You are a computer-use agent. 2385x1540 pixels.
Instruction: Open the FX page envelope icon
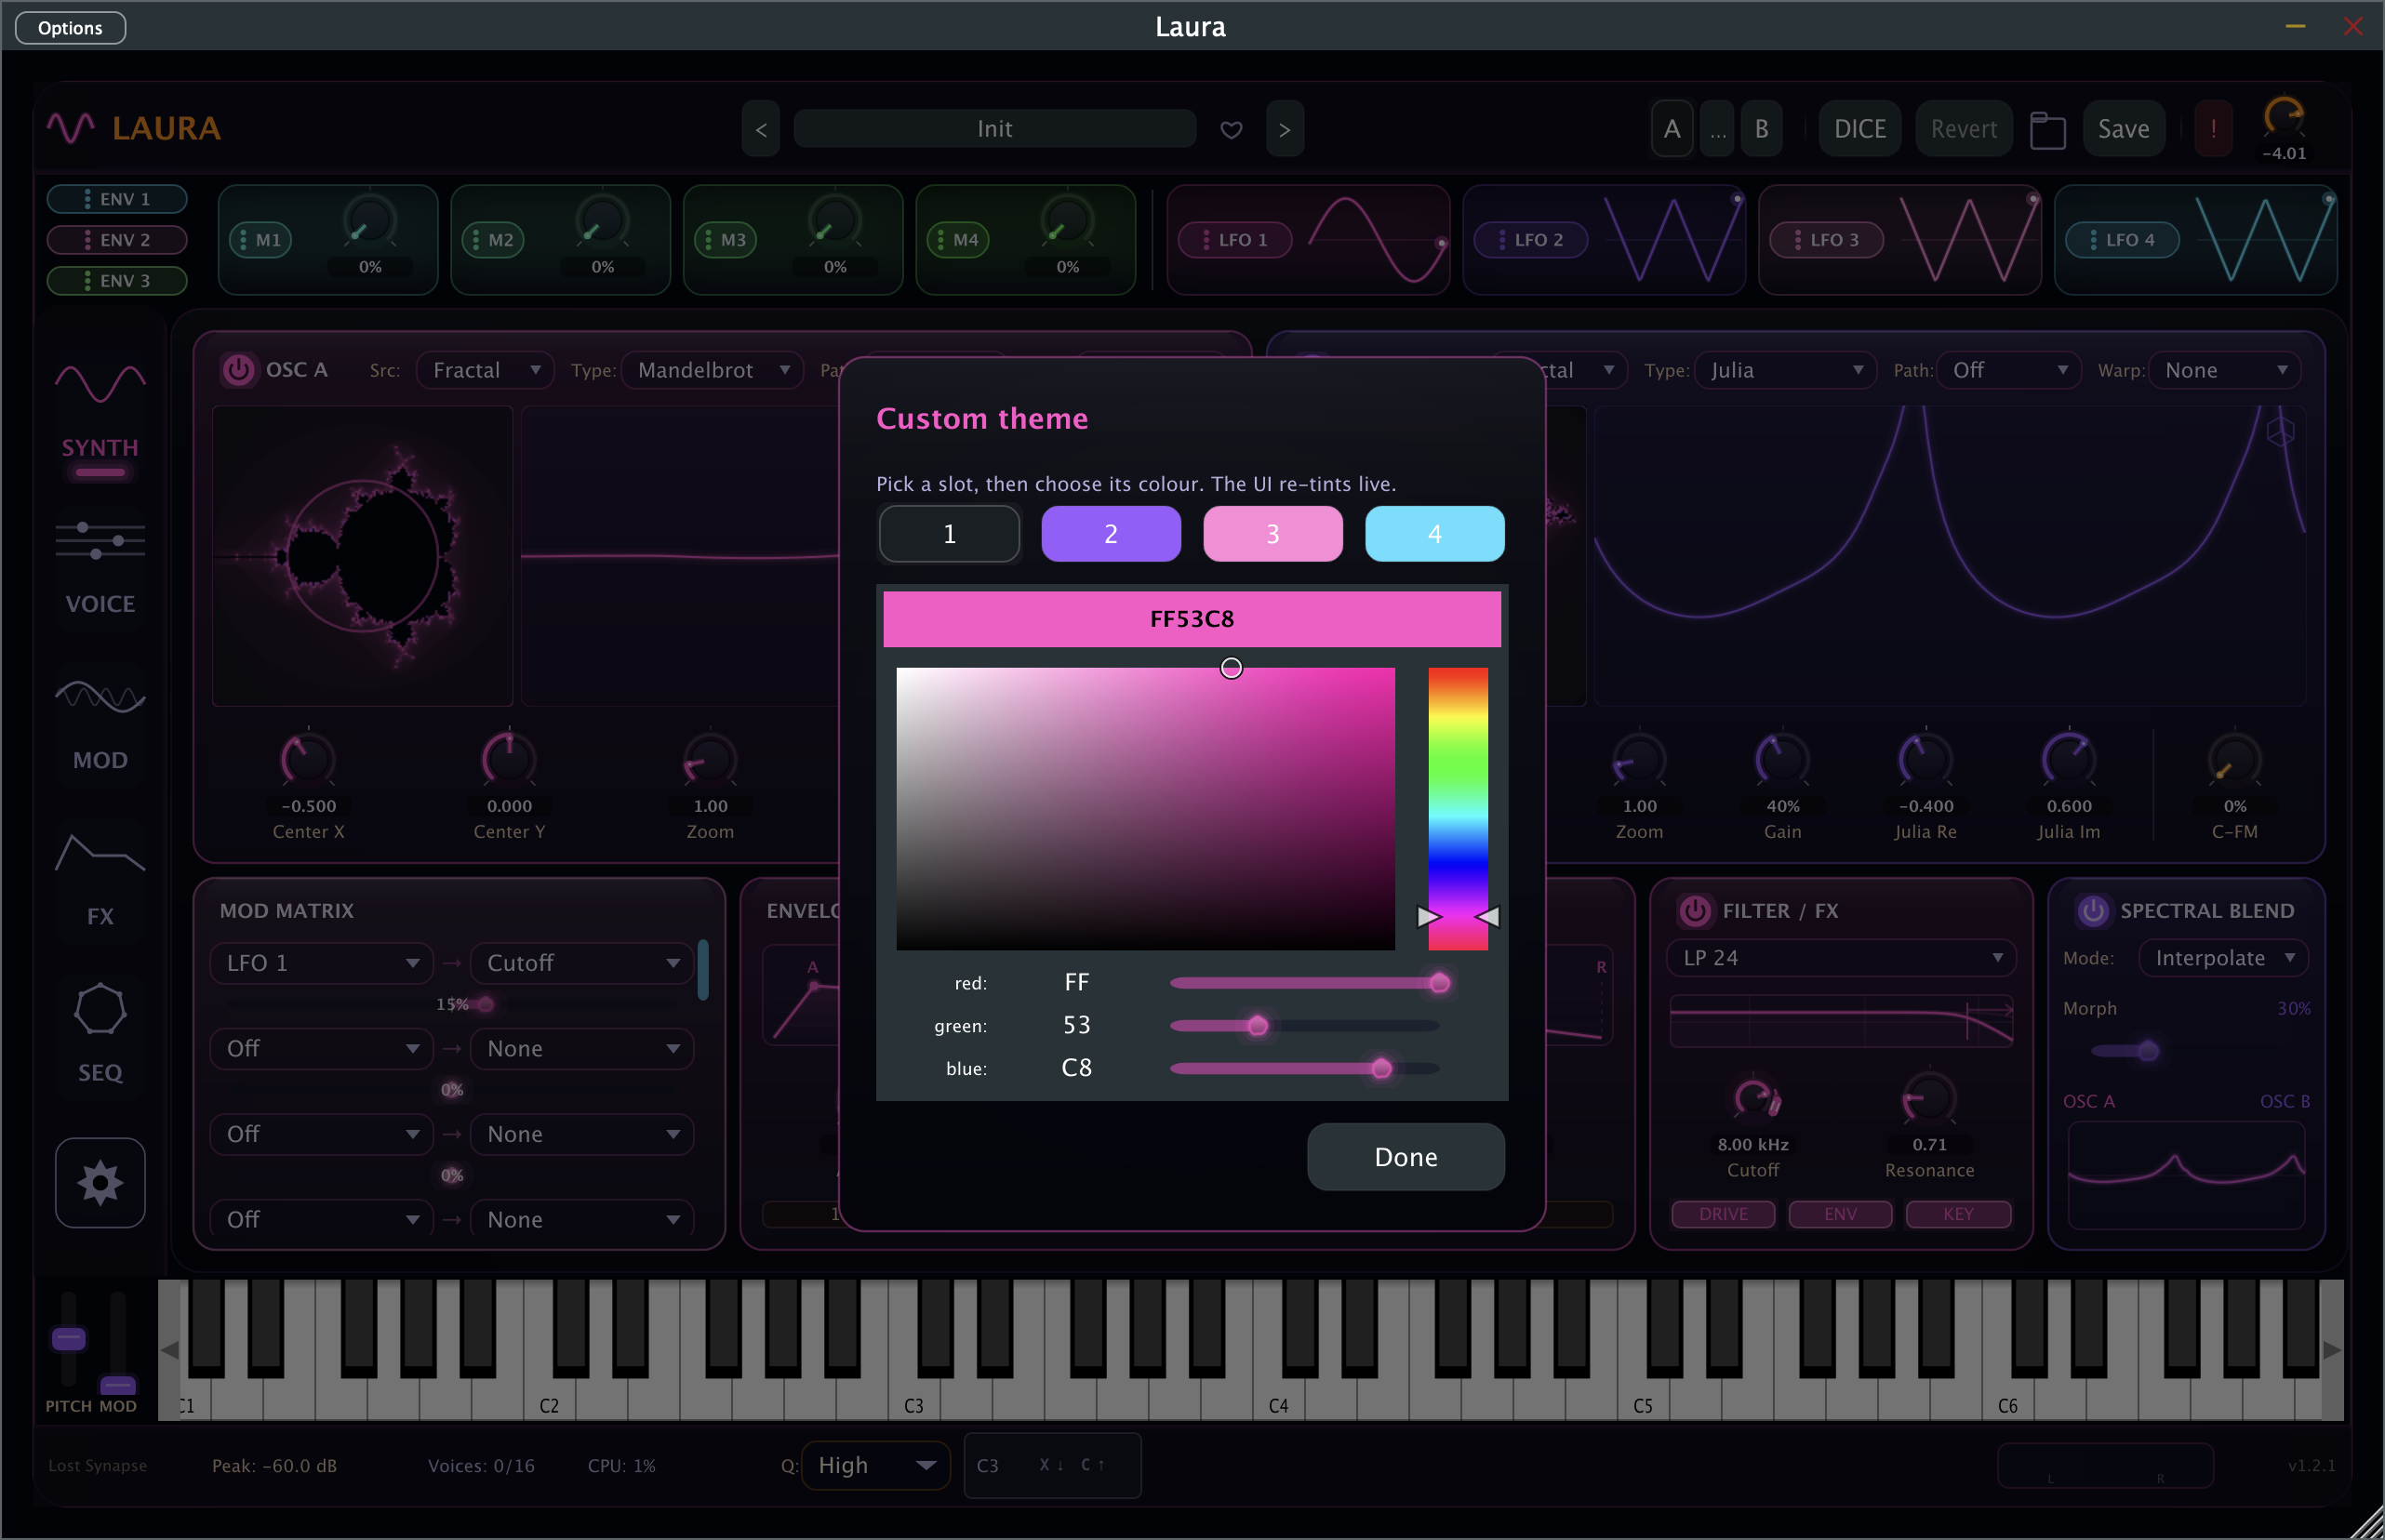(100, 852)
